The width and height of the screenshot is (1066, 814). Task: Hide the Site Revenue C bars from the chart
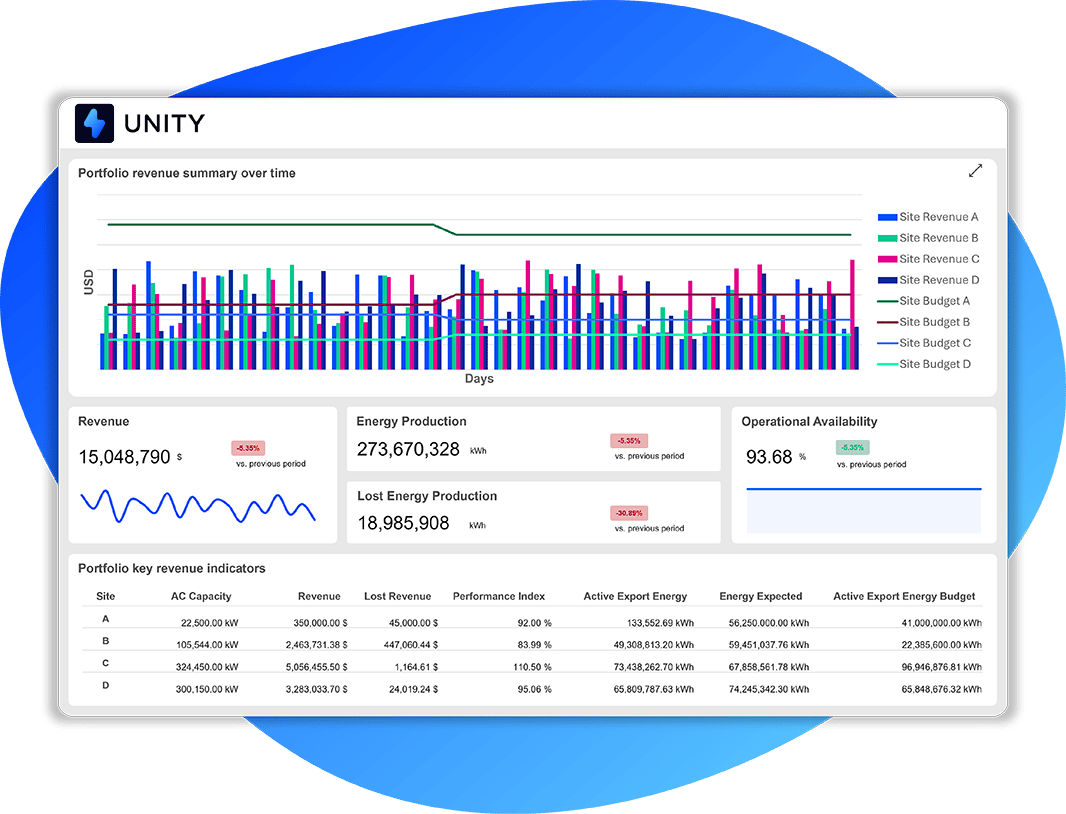pos(930,258)
